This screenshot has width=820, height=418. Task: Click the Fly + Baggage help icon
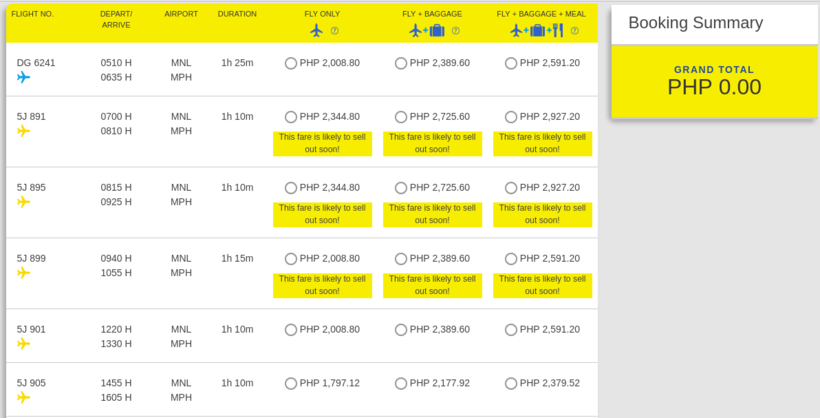tap(455, 31)
